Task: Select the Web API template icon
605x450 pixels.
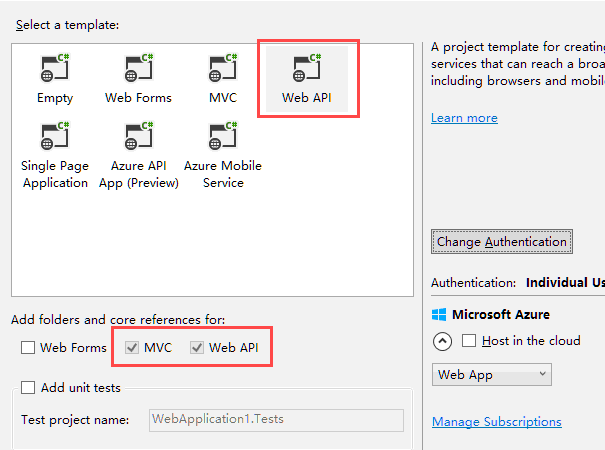Action: pyautogui.click(x=307, y=68)
